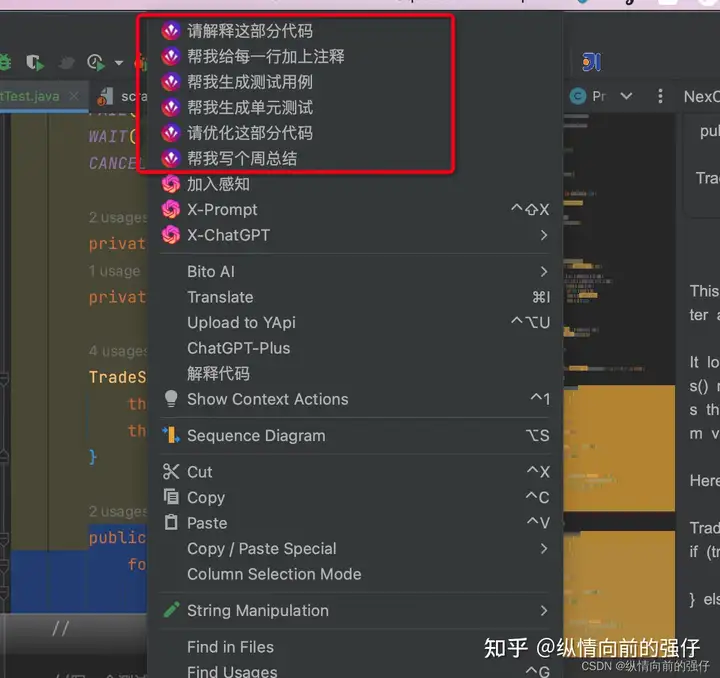
Task: Click run with coverage toolbar icon
Action: pos(35,62)
